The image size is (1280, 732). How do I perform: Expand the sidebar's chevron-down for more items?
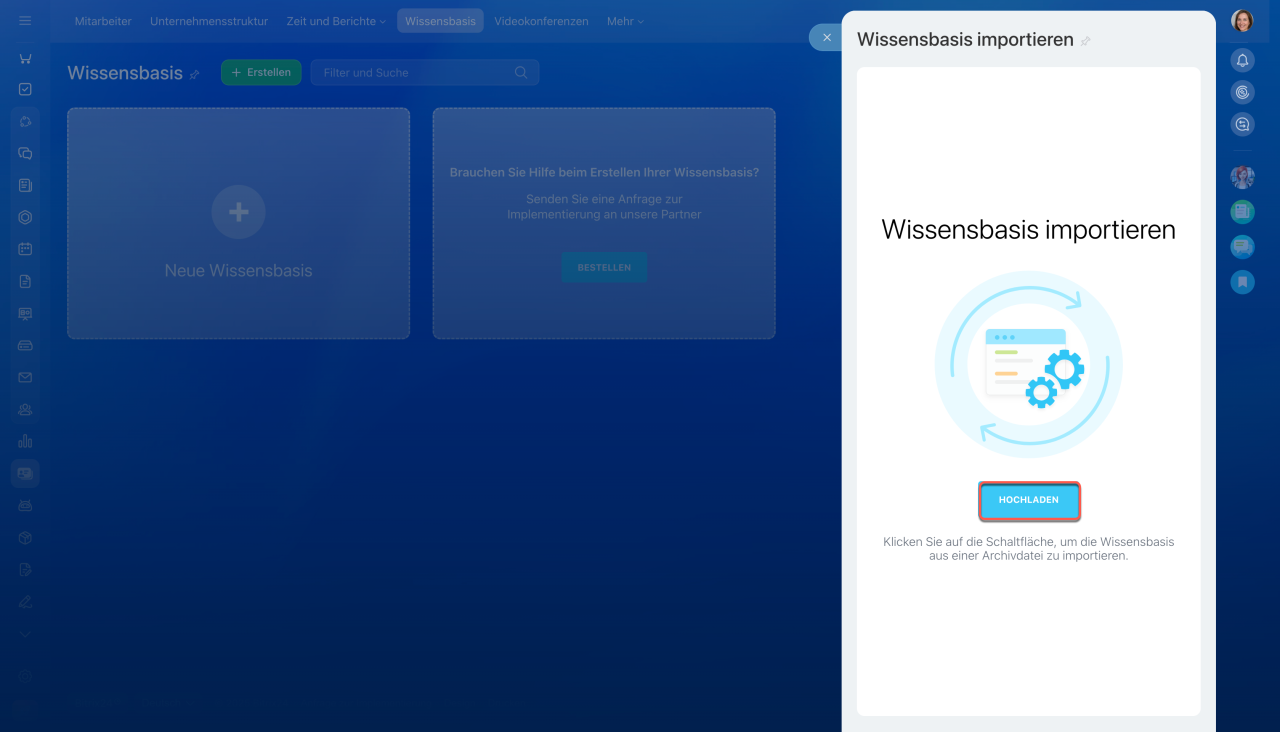coord(25,634)
